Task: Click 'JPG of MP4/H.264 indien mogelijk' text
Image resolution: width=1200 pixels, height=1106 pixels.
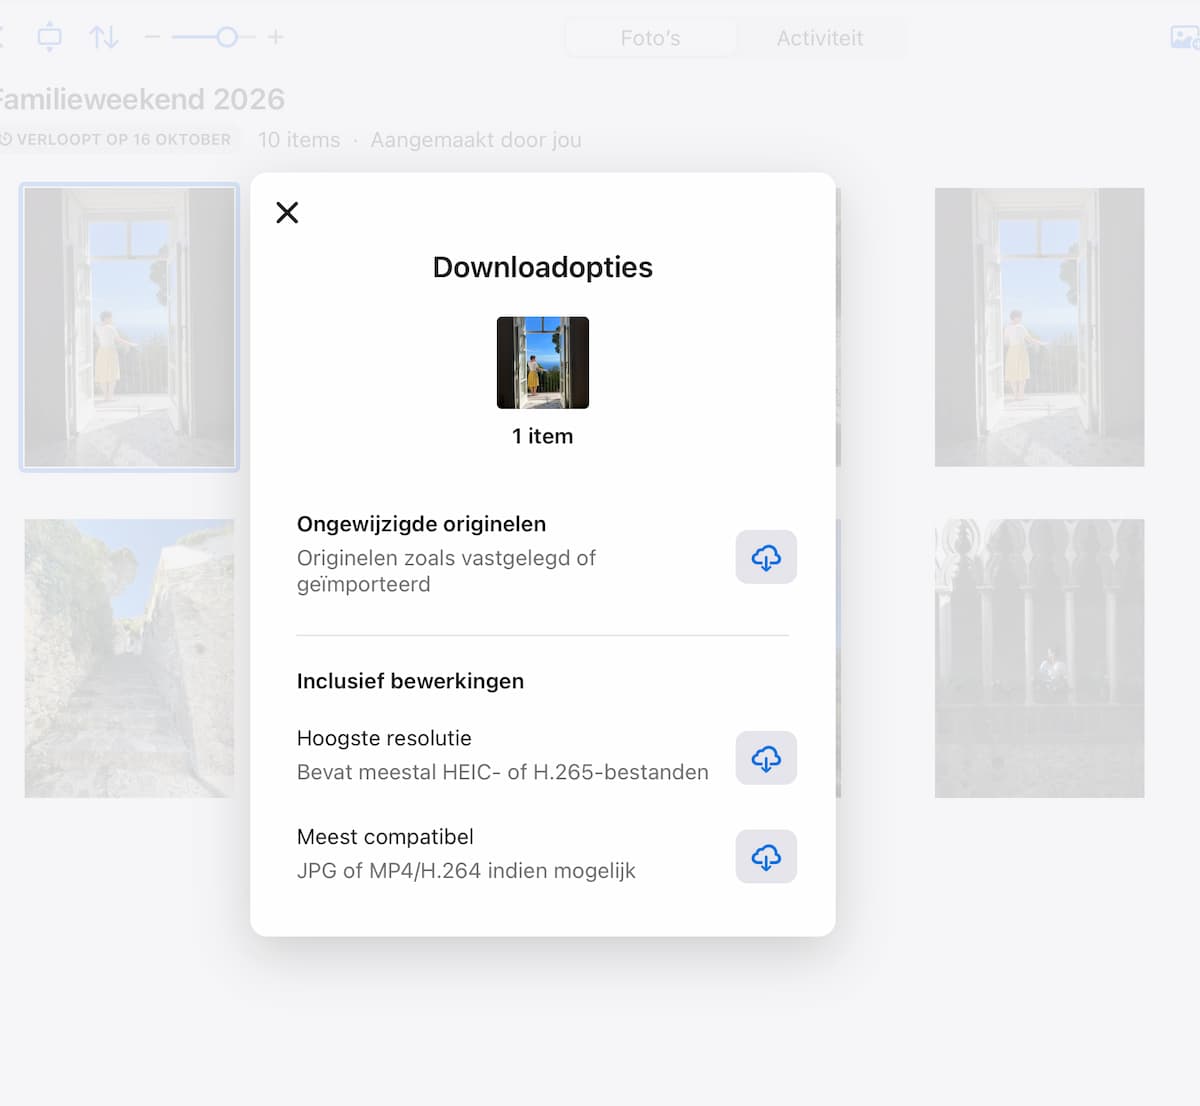Action: point(466,871)
